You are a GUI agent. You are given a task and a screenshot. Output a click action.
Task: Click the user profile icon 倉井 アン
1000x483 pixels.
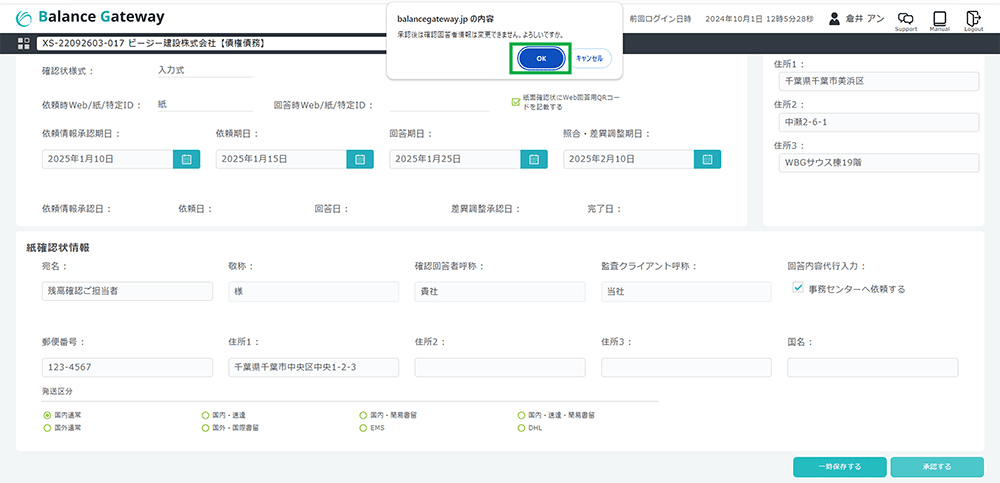click(834, 18)
